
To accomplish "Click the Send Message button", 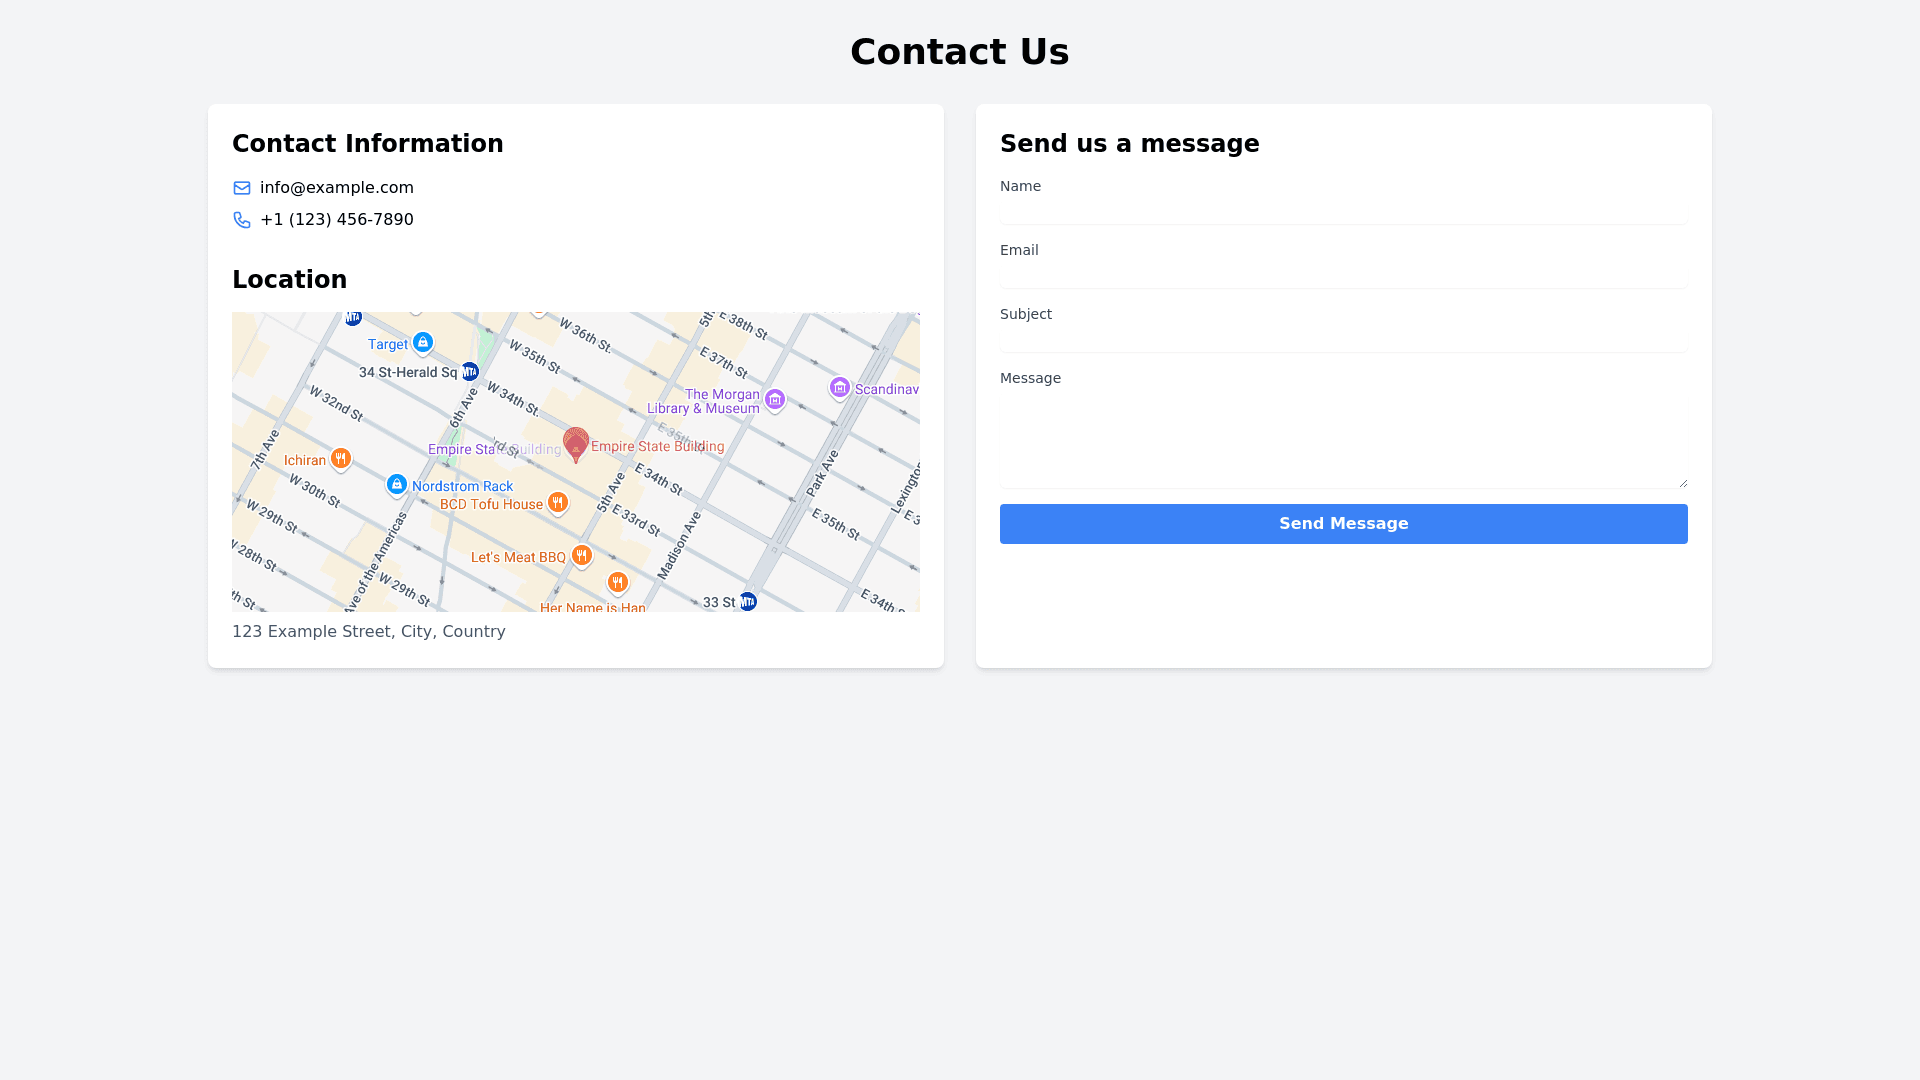I will coord(1343,524).
